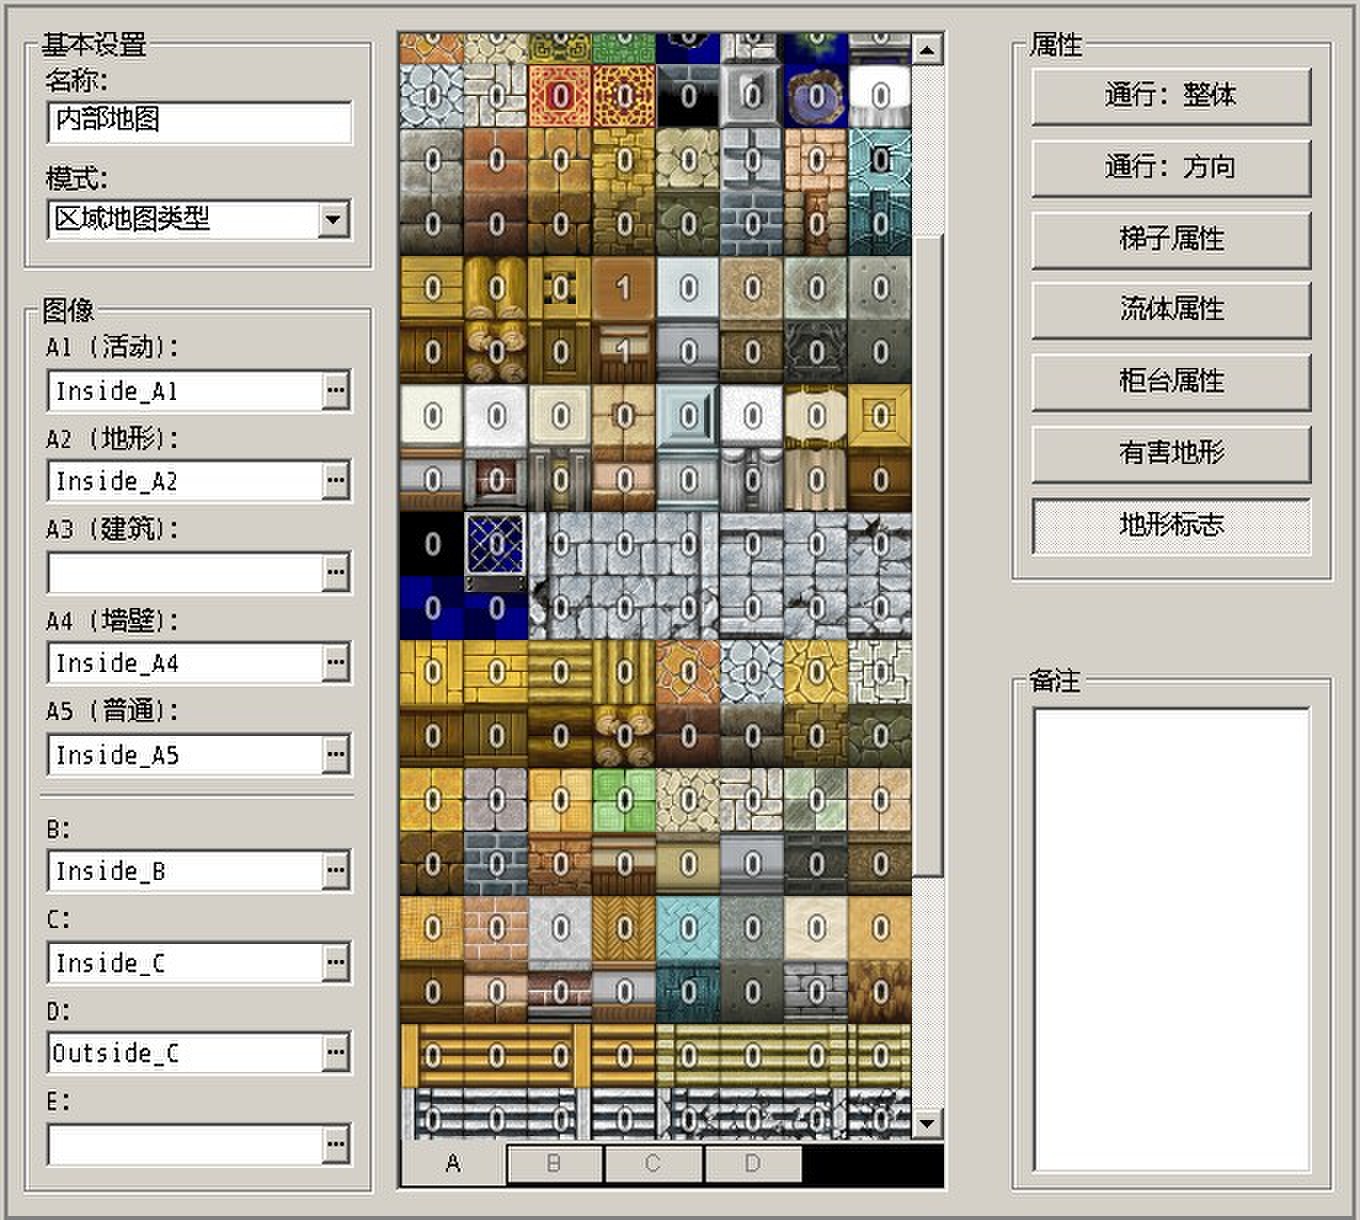Select the dark blue water tile
The image size is (1360, 1220).
[432, 608]
